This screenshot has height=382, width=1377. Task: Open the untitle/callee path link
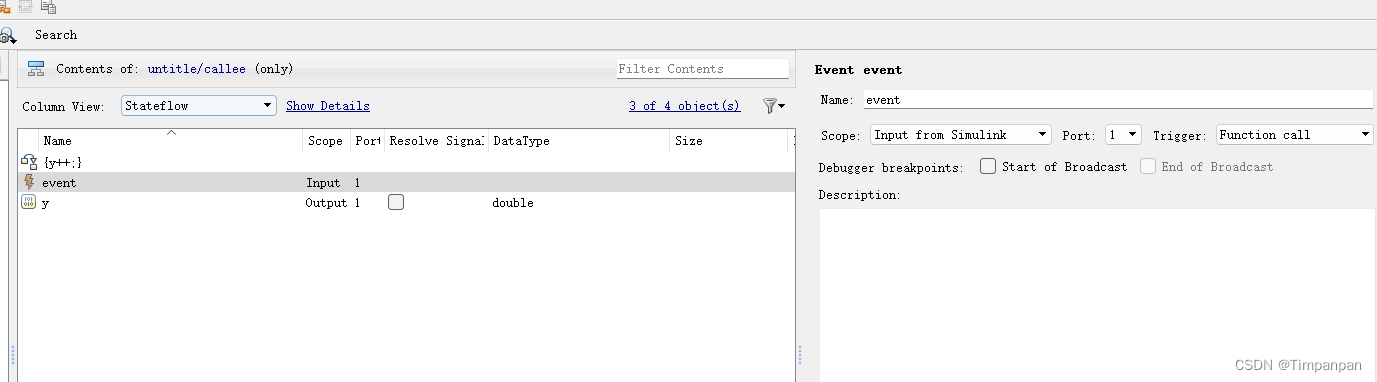197,69
